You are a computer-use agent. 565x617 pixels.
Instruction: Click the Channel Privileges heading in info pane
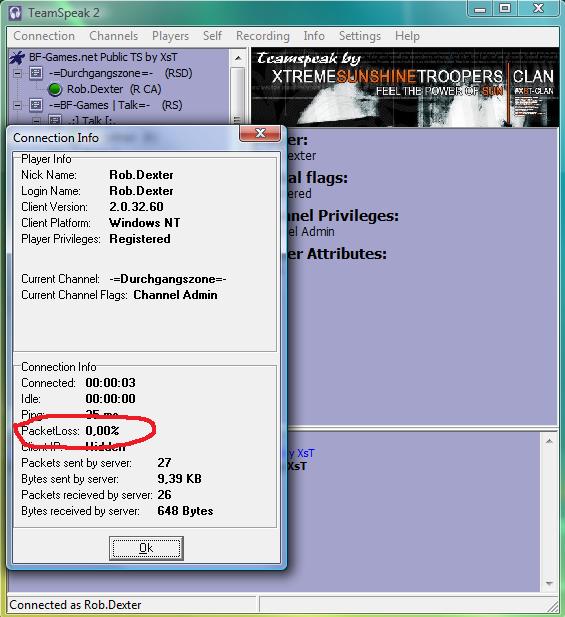[342, 216]
